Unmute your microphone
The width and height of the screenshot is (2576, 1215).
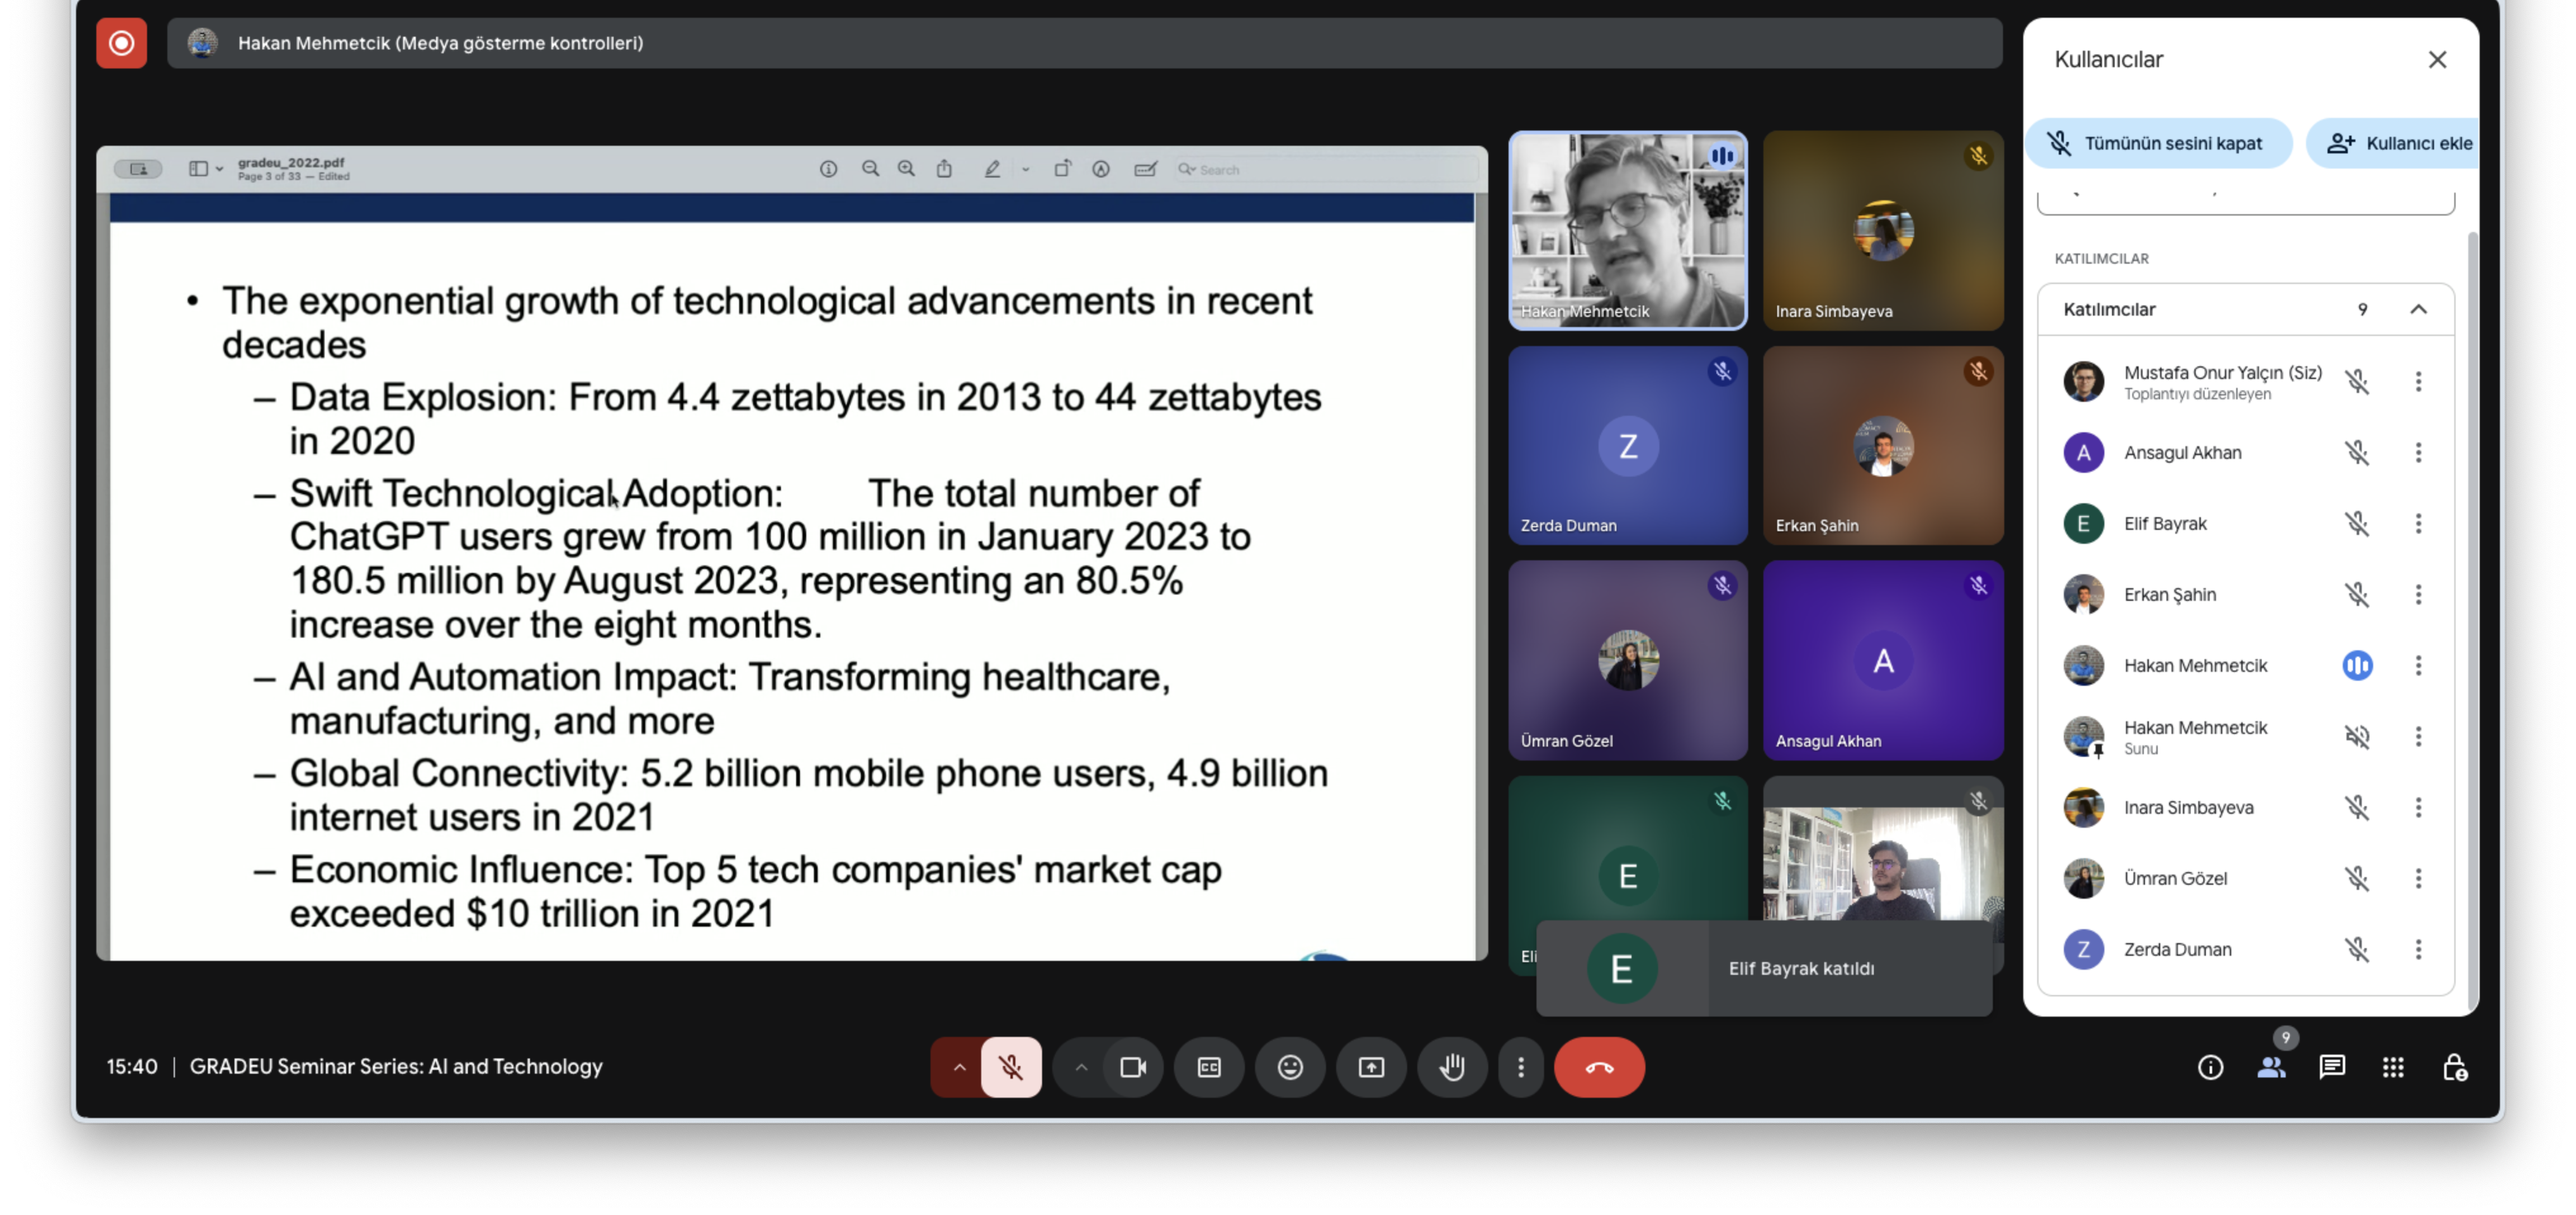pyautogui.click(x=1011, y=1067)
